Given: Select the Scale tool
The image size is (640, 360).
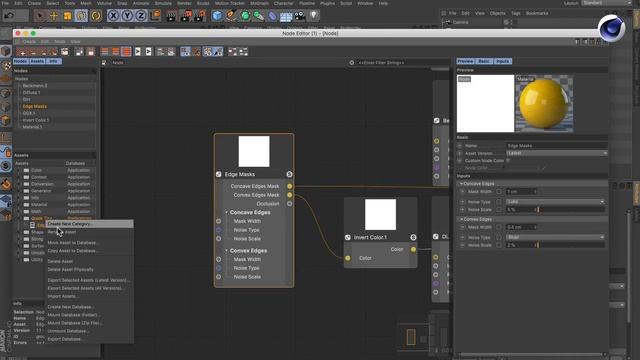Looking at the screenshot, I should pos(67,16).
